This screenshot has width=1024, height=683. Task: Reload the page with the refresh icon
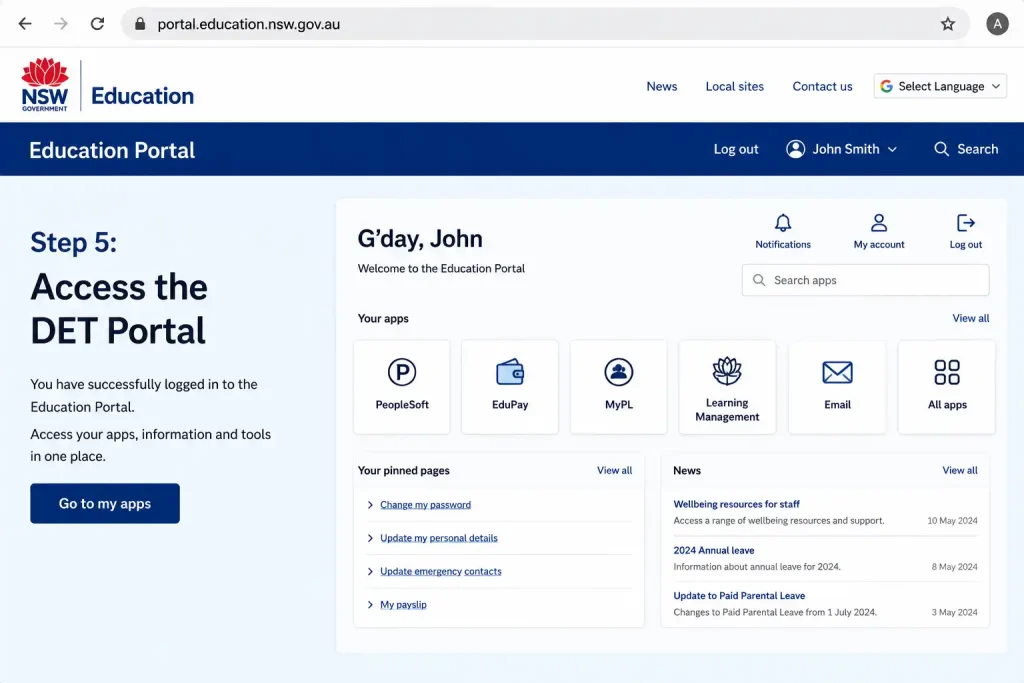97,24
